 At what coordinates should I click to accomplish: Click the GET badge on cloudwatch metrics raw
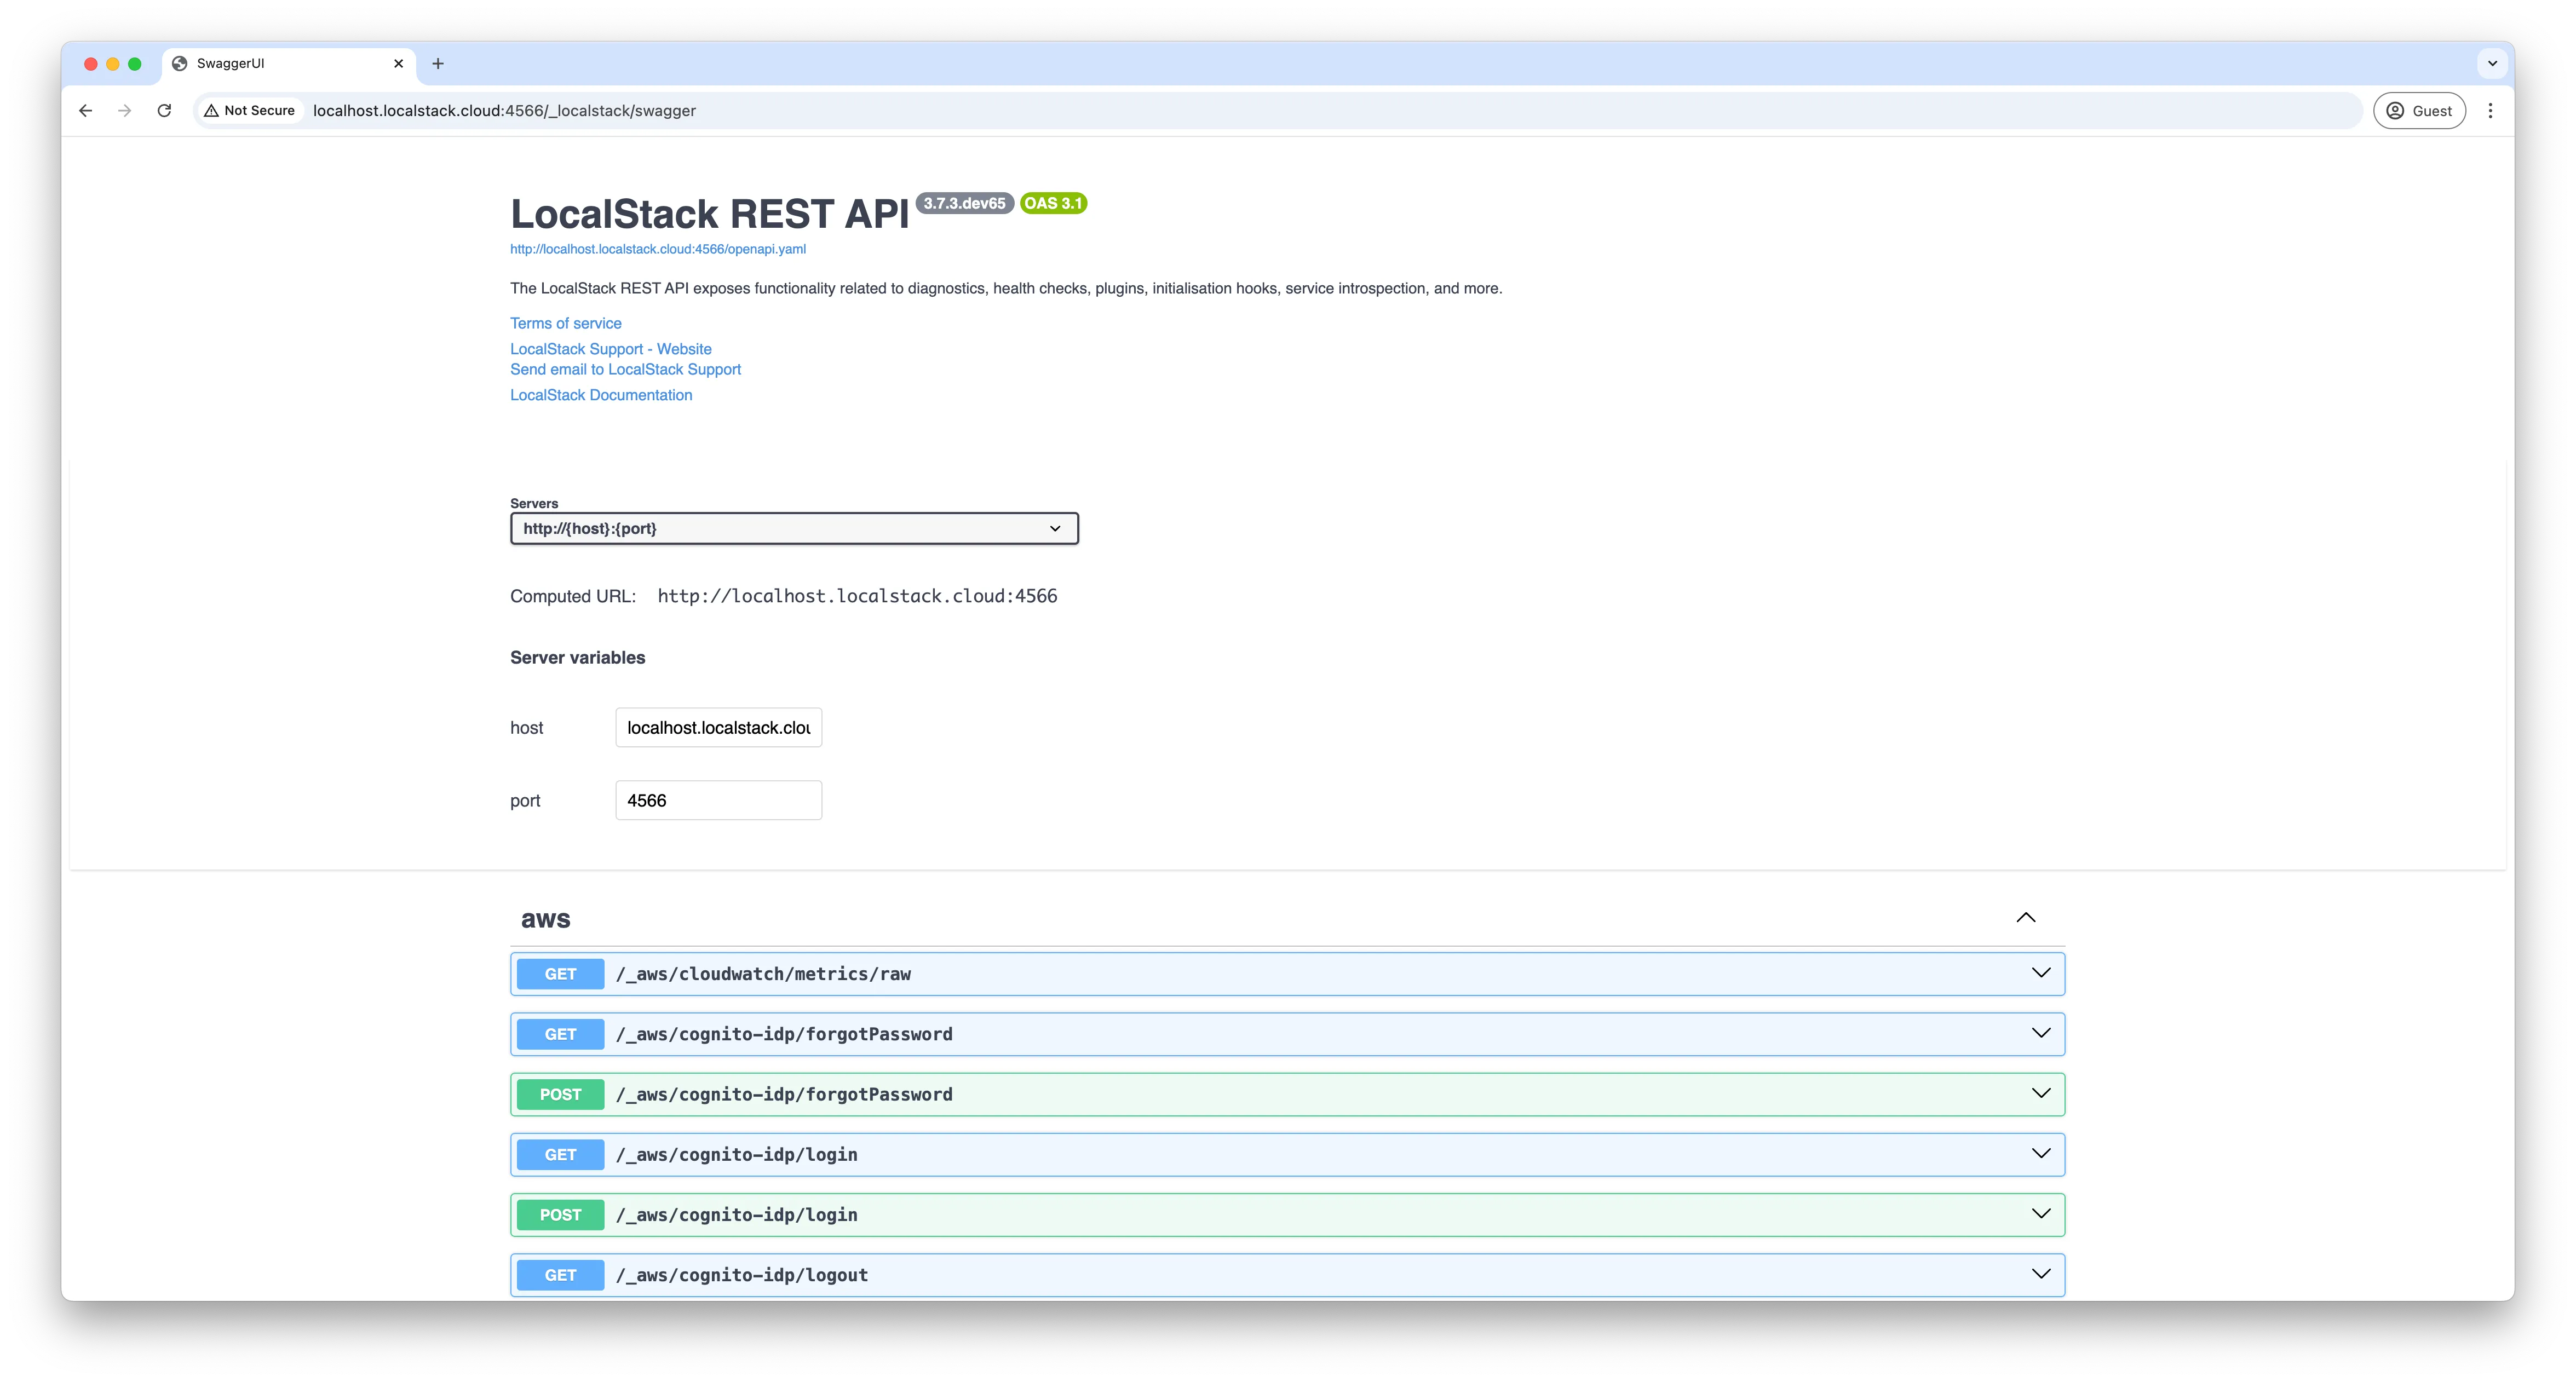[x=560, y=973]
